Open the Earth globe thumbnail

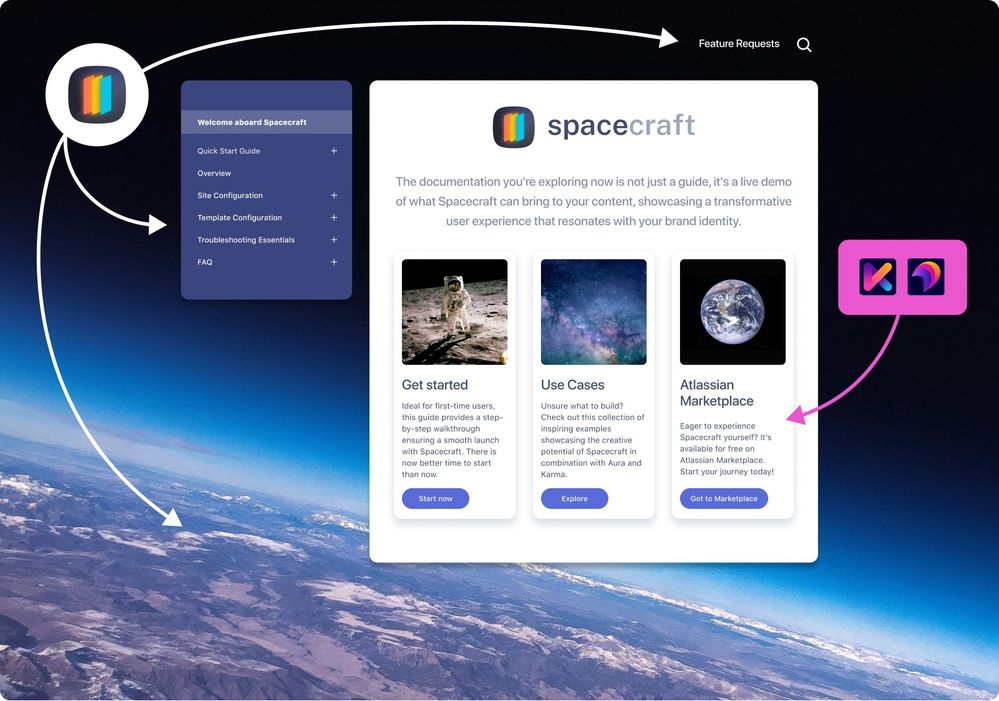(733, 312)
